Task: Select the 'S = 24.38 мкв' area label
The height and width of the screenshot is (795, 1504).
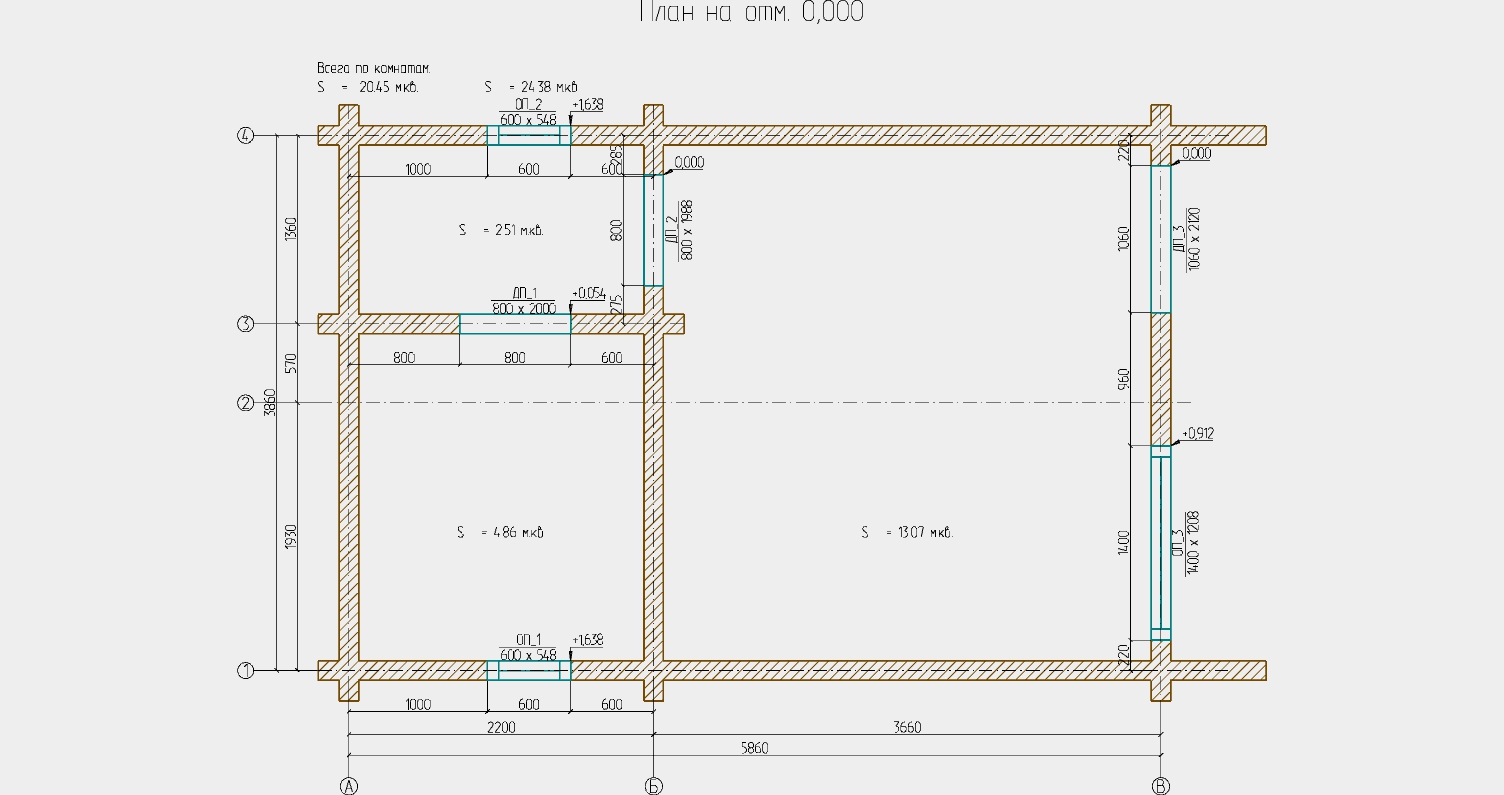Action: 531,87
